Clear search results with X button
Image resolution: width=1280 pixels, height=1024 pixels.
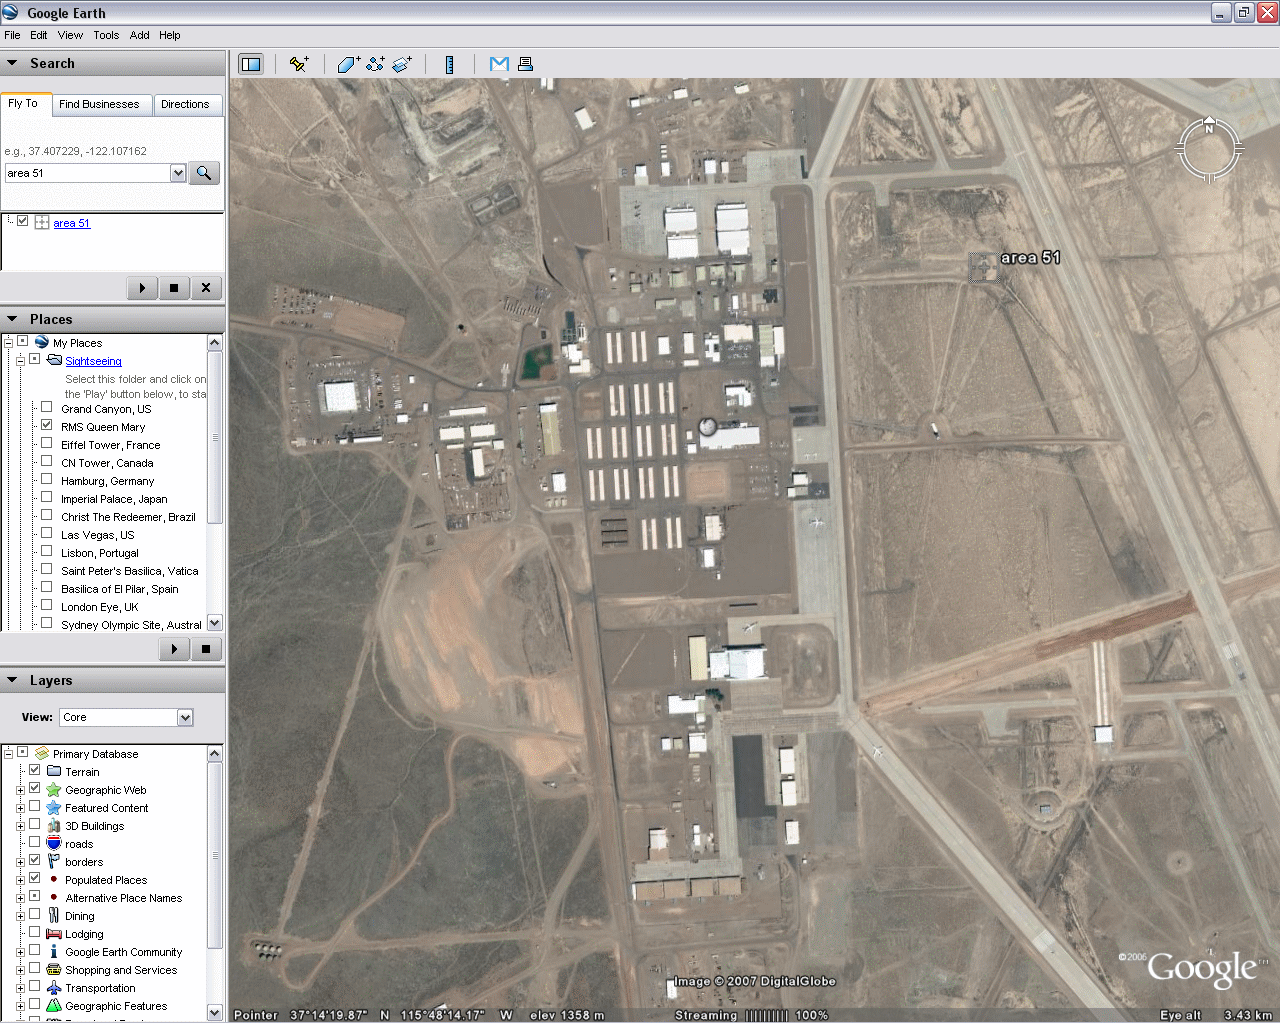coord(206,288)
